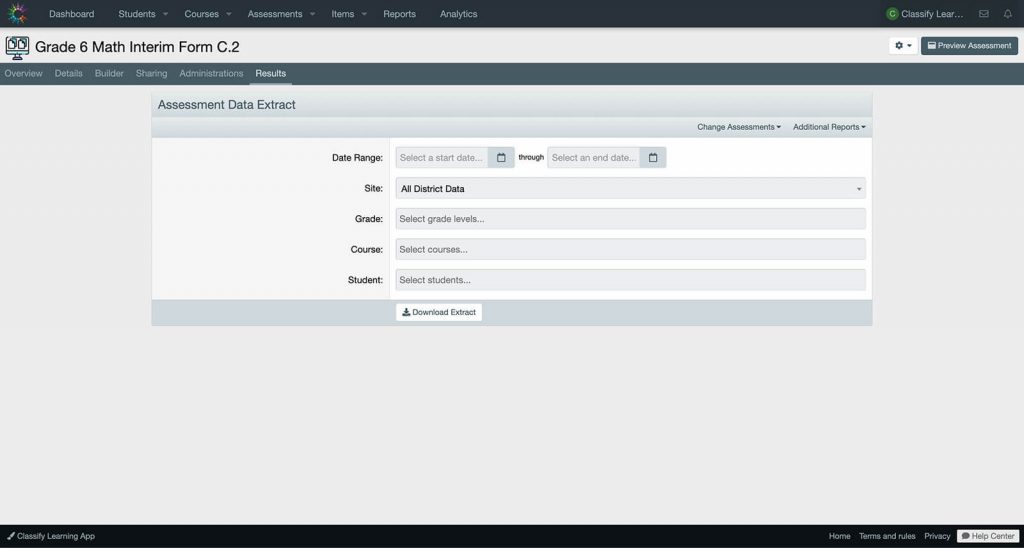The width and height of the screenshot is (1024, 548).
Task: Open the Help Center button
Action: (987, 536)
